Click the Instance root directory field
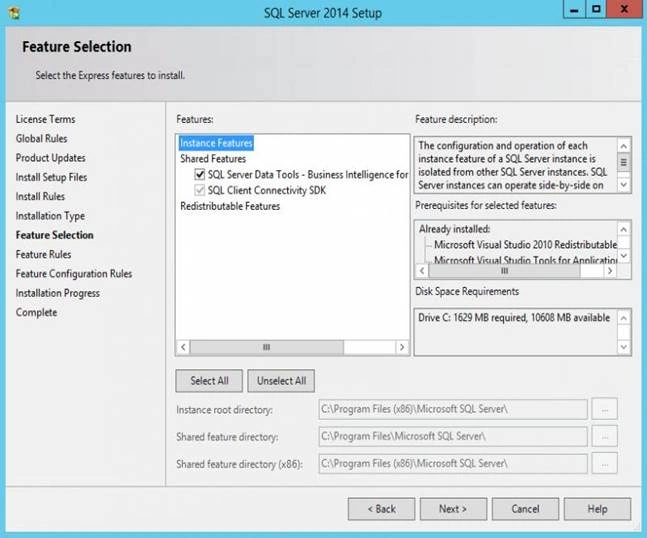The image size is (647, 538). [453, 409]
